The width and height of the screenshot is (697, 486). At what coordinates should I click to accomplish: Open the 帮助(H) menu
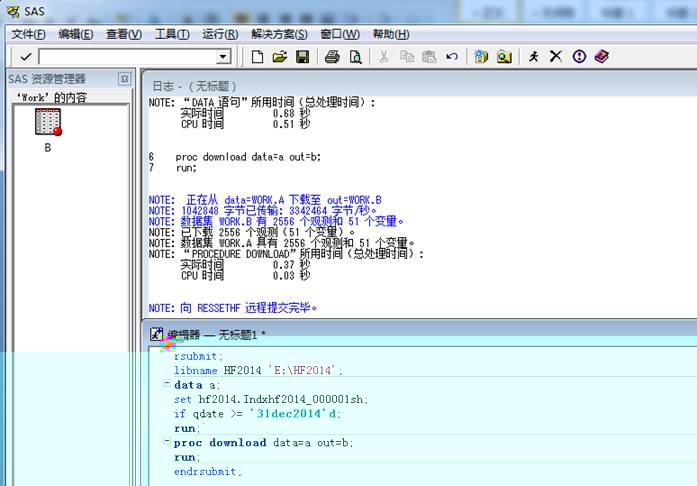click(x=391, y=34)
